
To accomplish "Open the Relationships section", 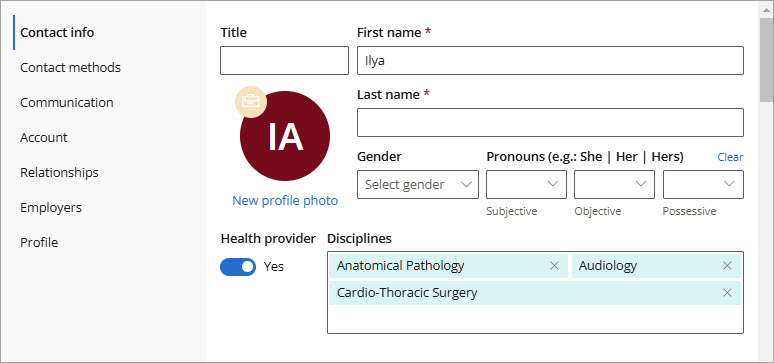I will (x=59, y=172).
